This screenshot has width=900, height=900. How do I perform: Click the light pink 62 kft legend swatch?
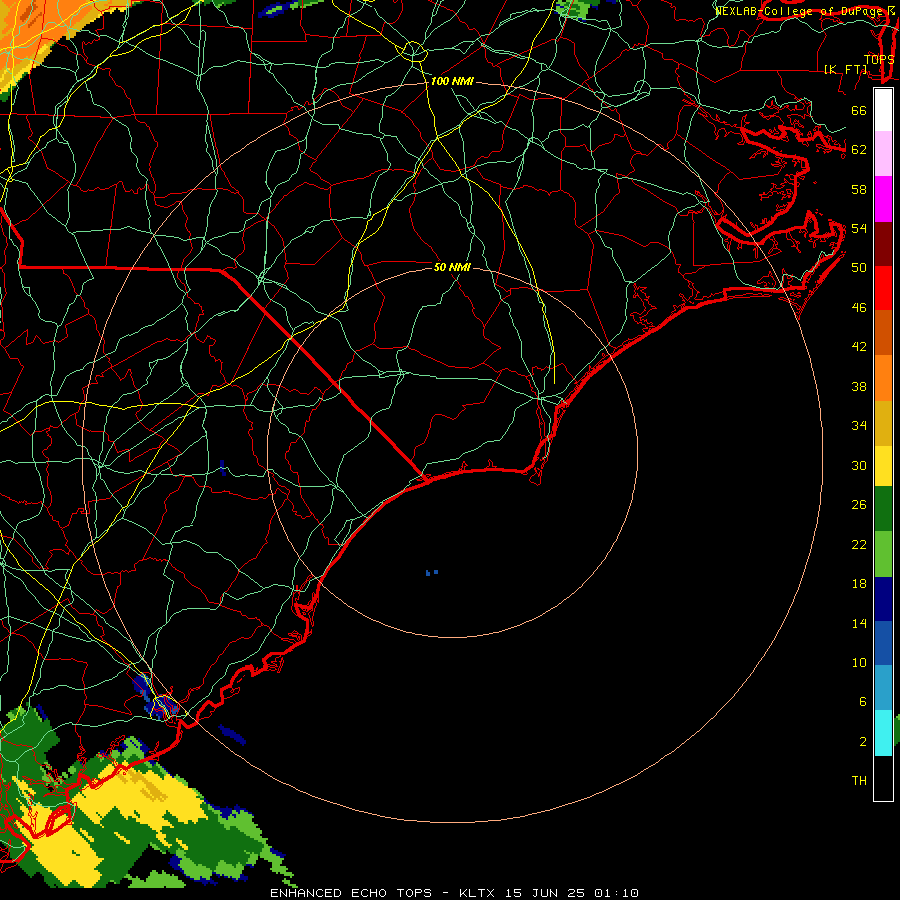point(883,154)
